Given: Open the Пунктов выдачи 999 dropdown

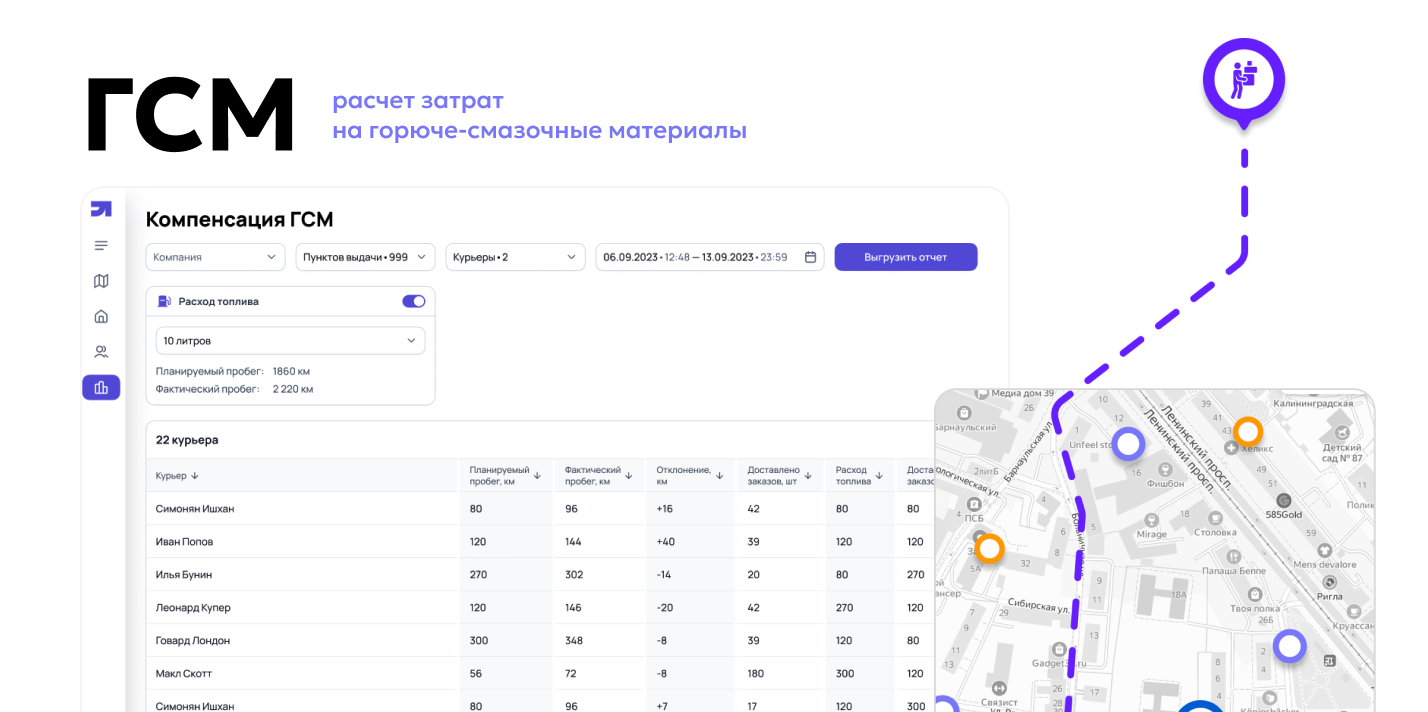Looking at the screenshot, I should pos(365,257).
